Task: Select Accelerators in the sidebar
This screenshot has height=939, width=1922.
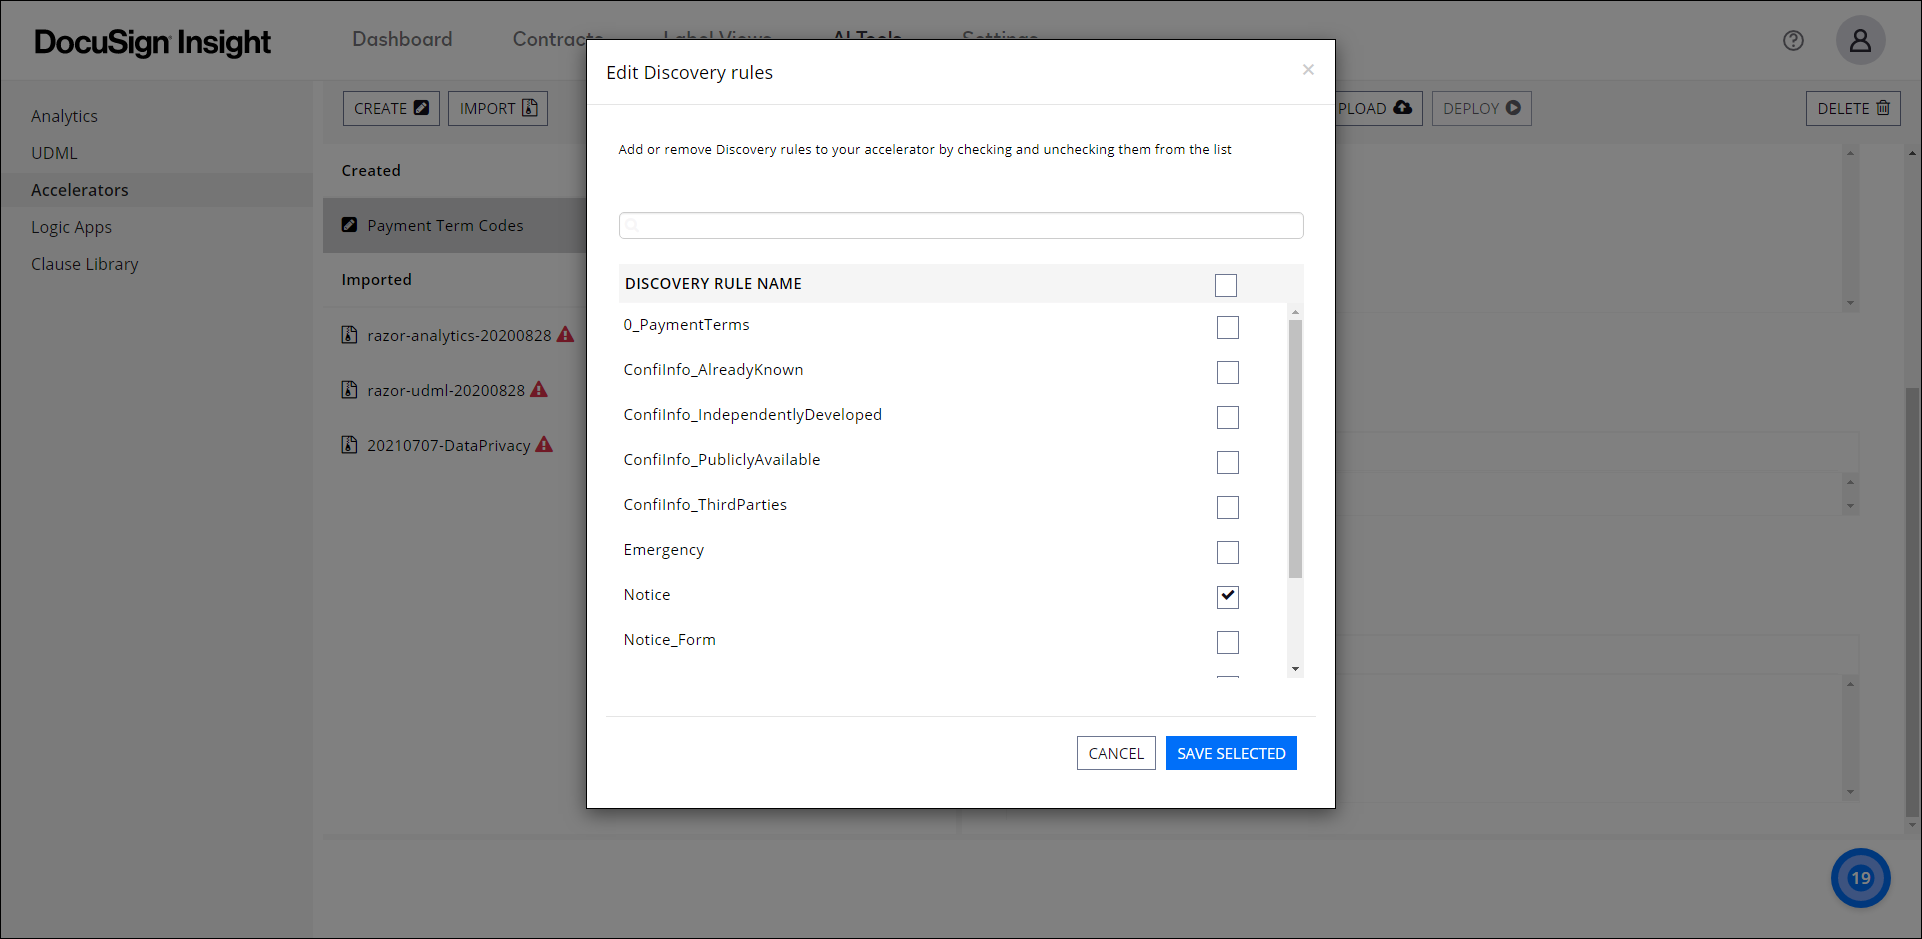Action: (80, 189)
